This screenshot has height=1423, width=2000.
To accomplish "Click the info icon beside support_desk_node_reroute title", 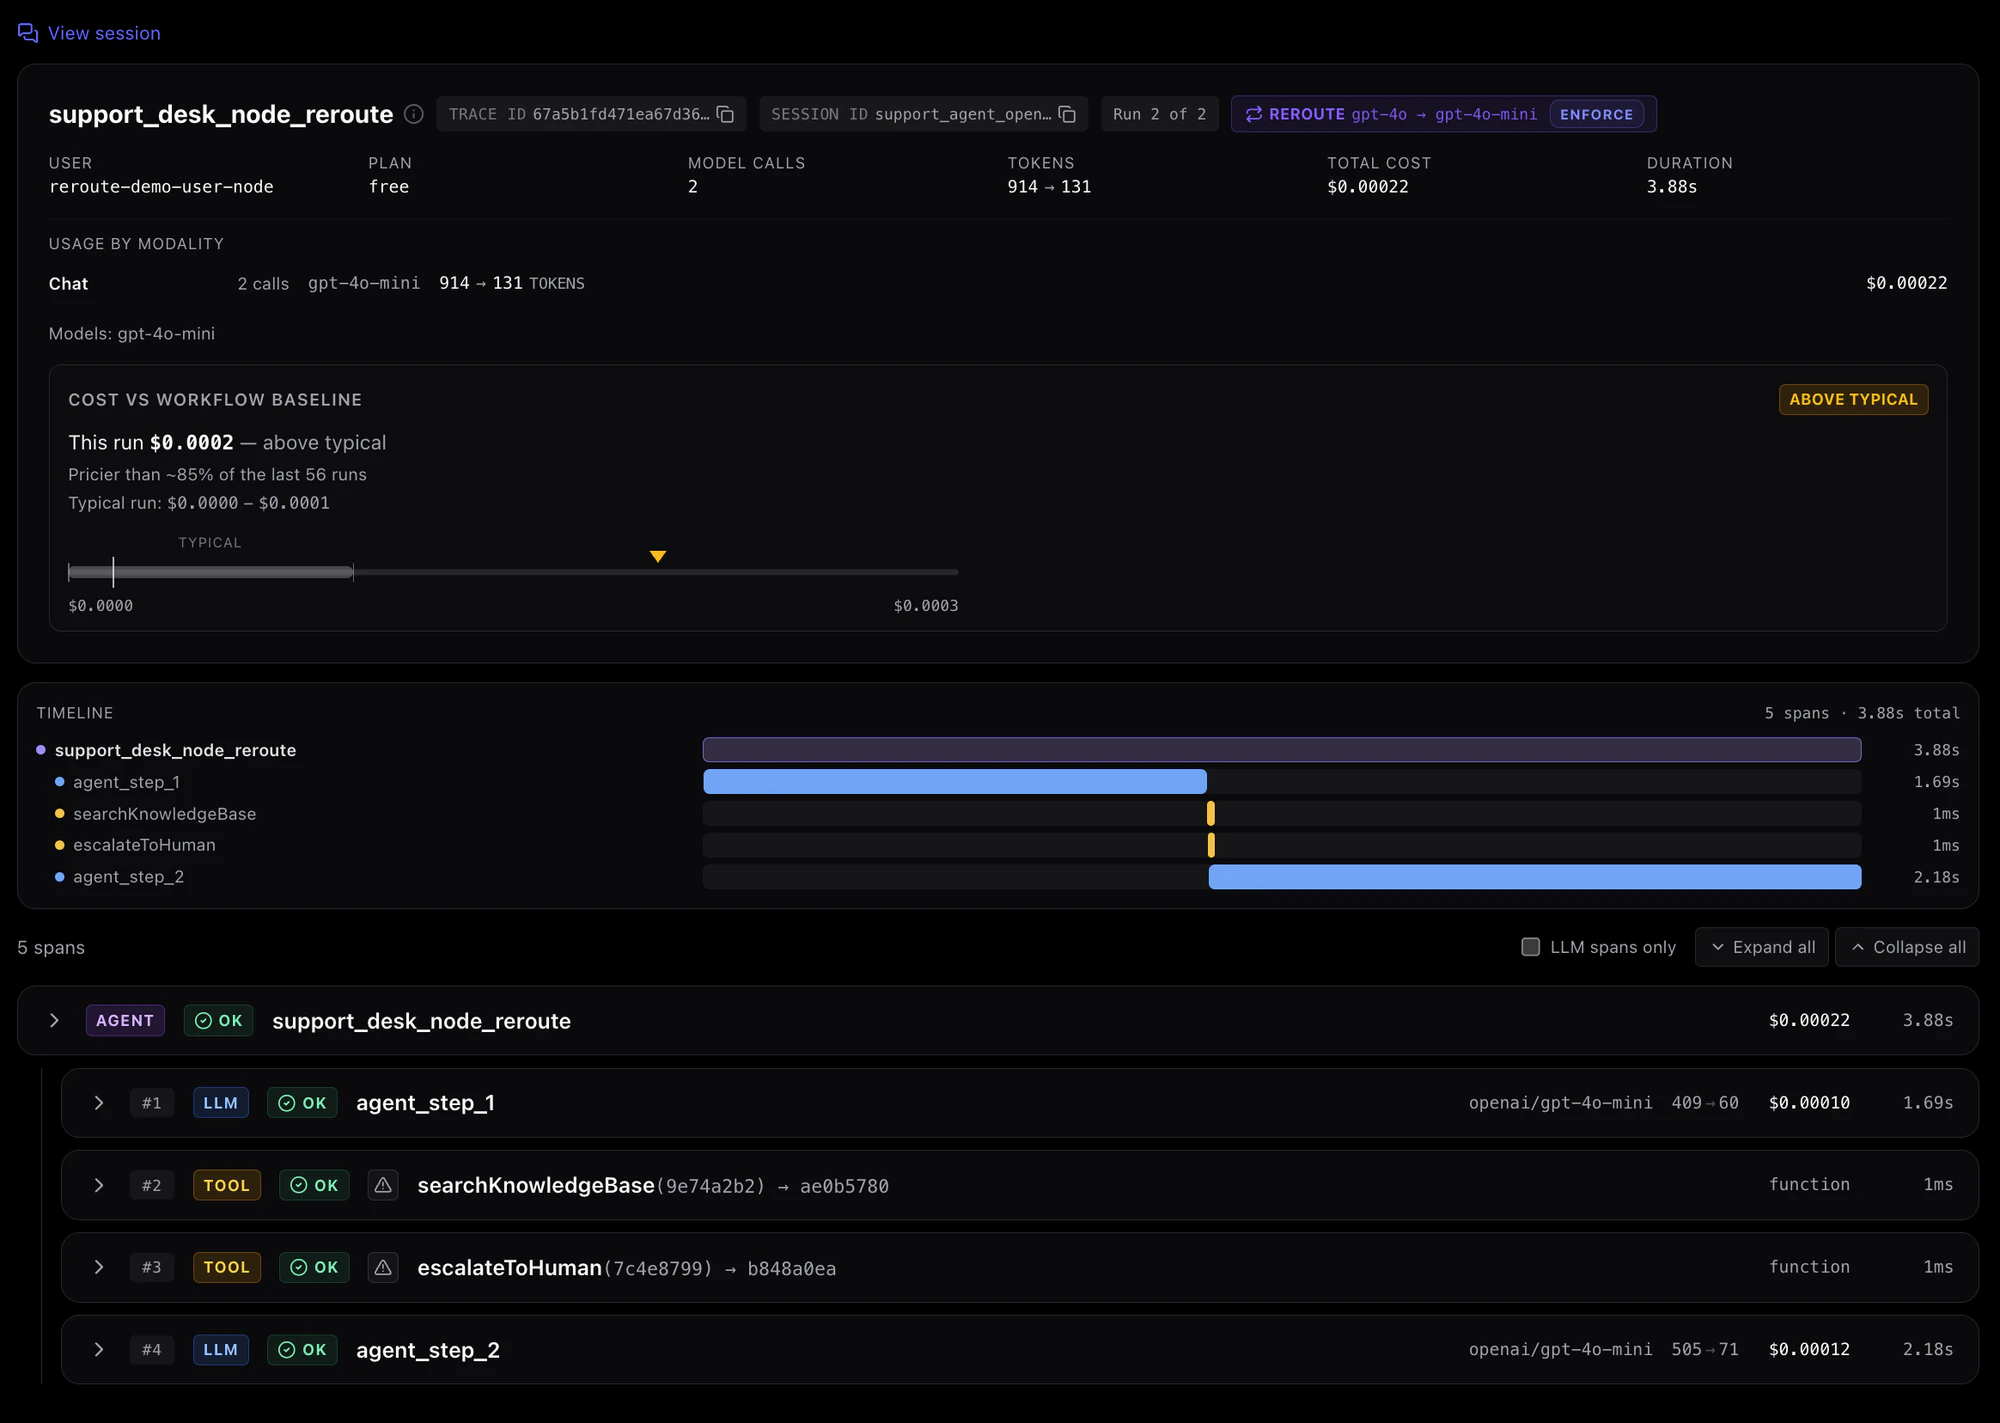I will tap(414, 114).
